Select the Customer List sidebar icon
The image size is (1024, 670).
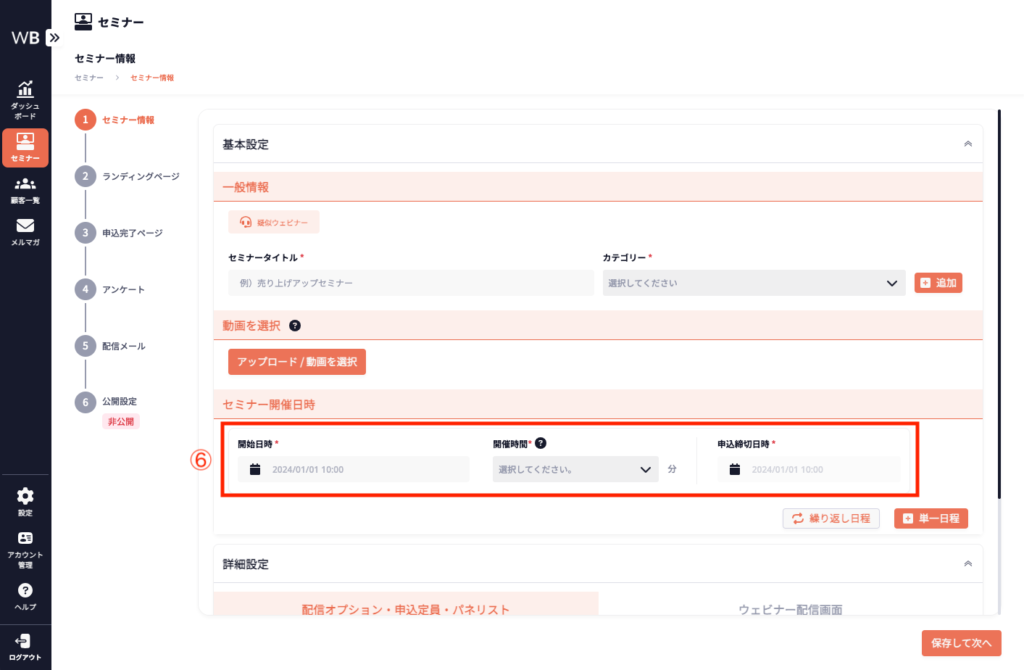[x=25, y=190]
